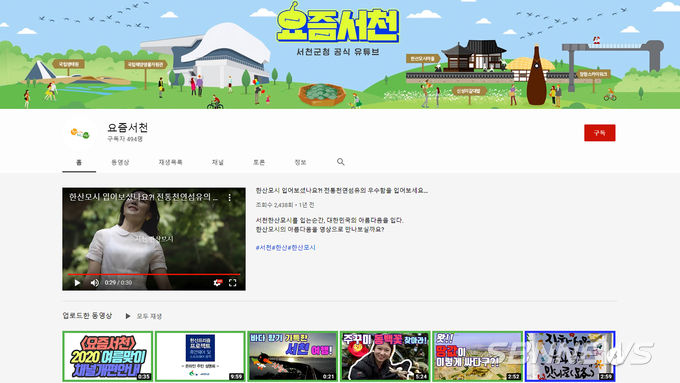Open the featured video title link 한산모시 입어보셨나요
Viewport: 680px width, 383px height.
point(341,190)
